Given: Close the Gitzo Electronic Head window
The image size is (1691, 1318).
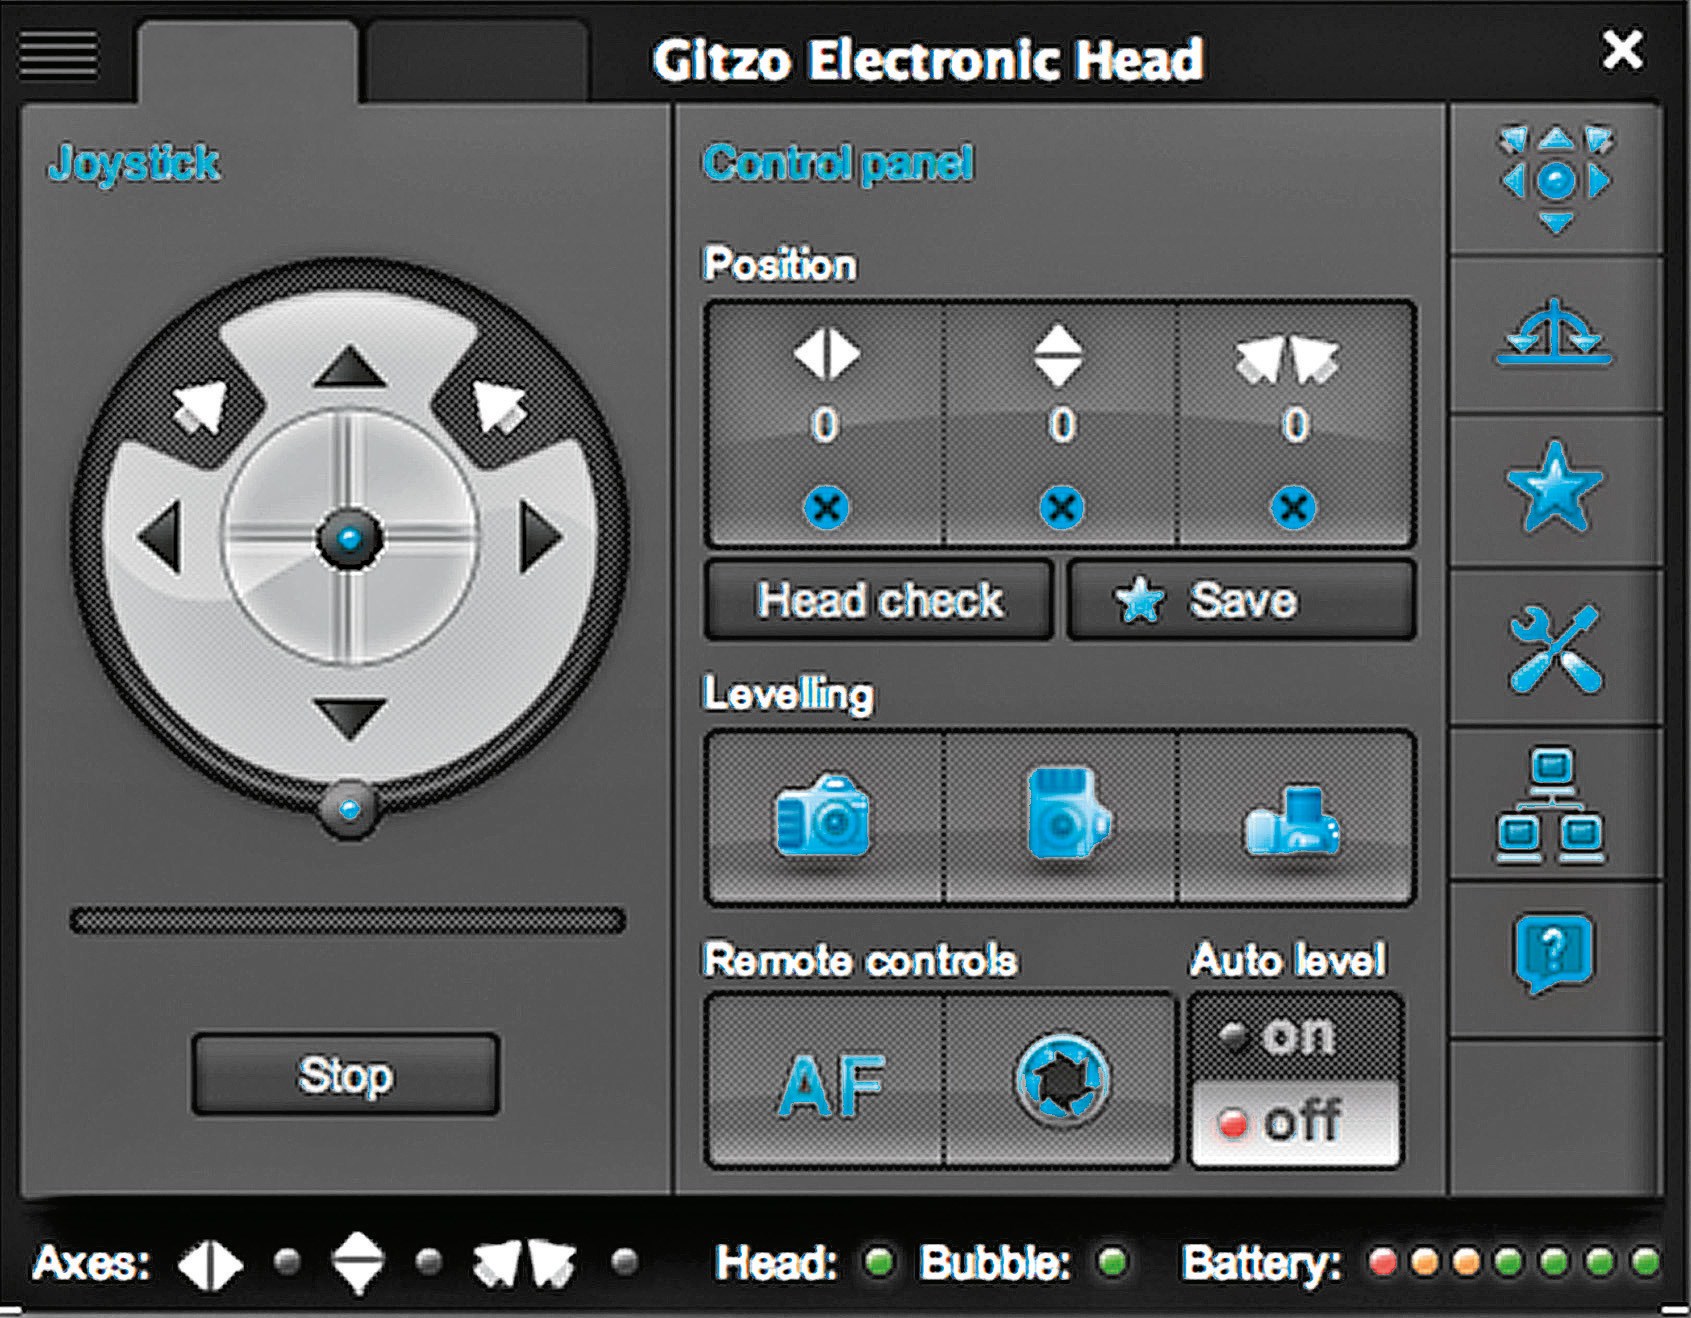Looking at the screenshot, I should click(1622, 49).
